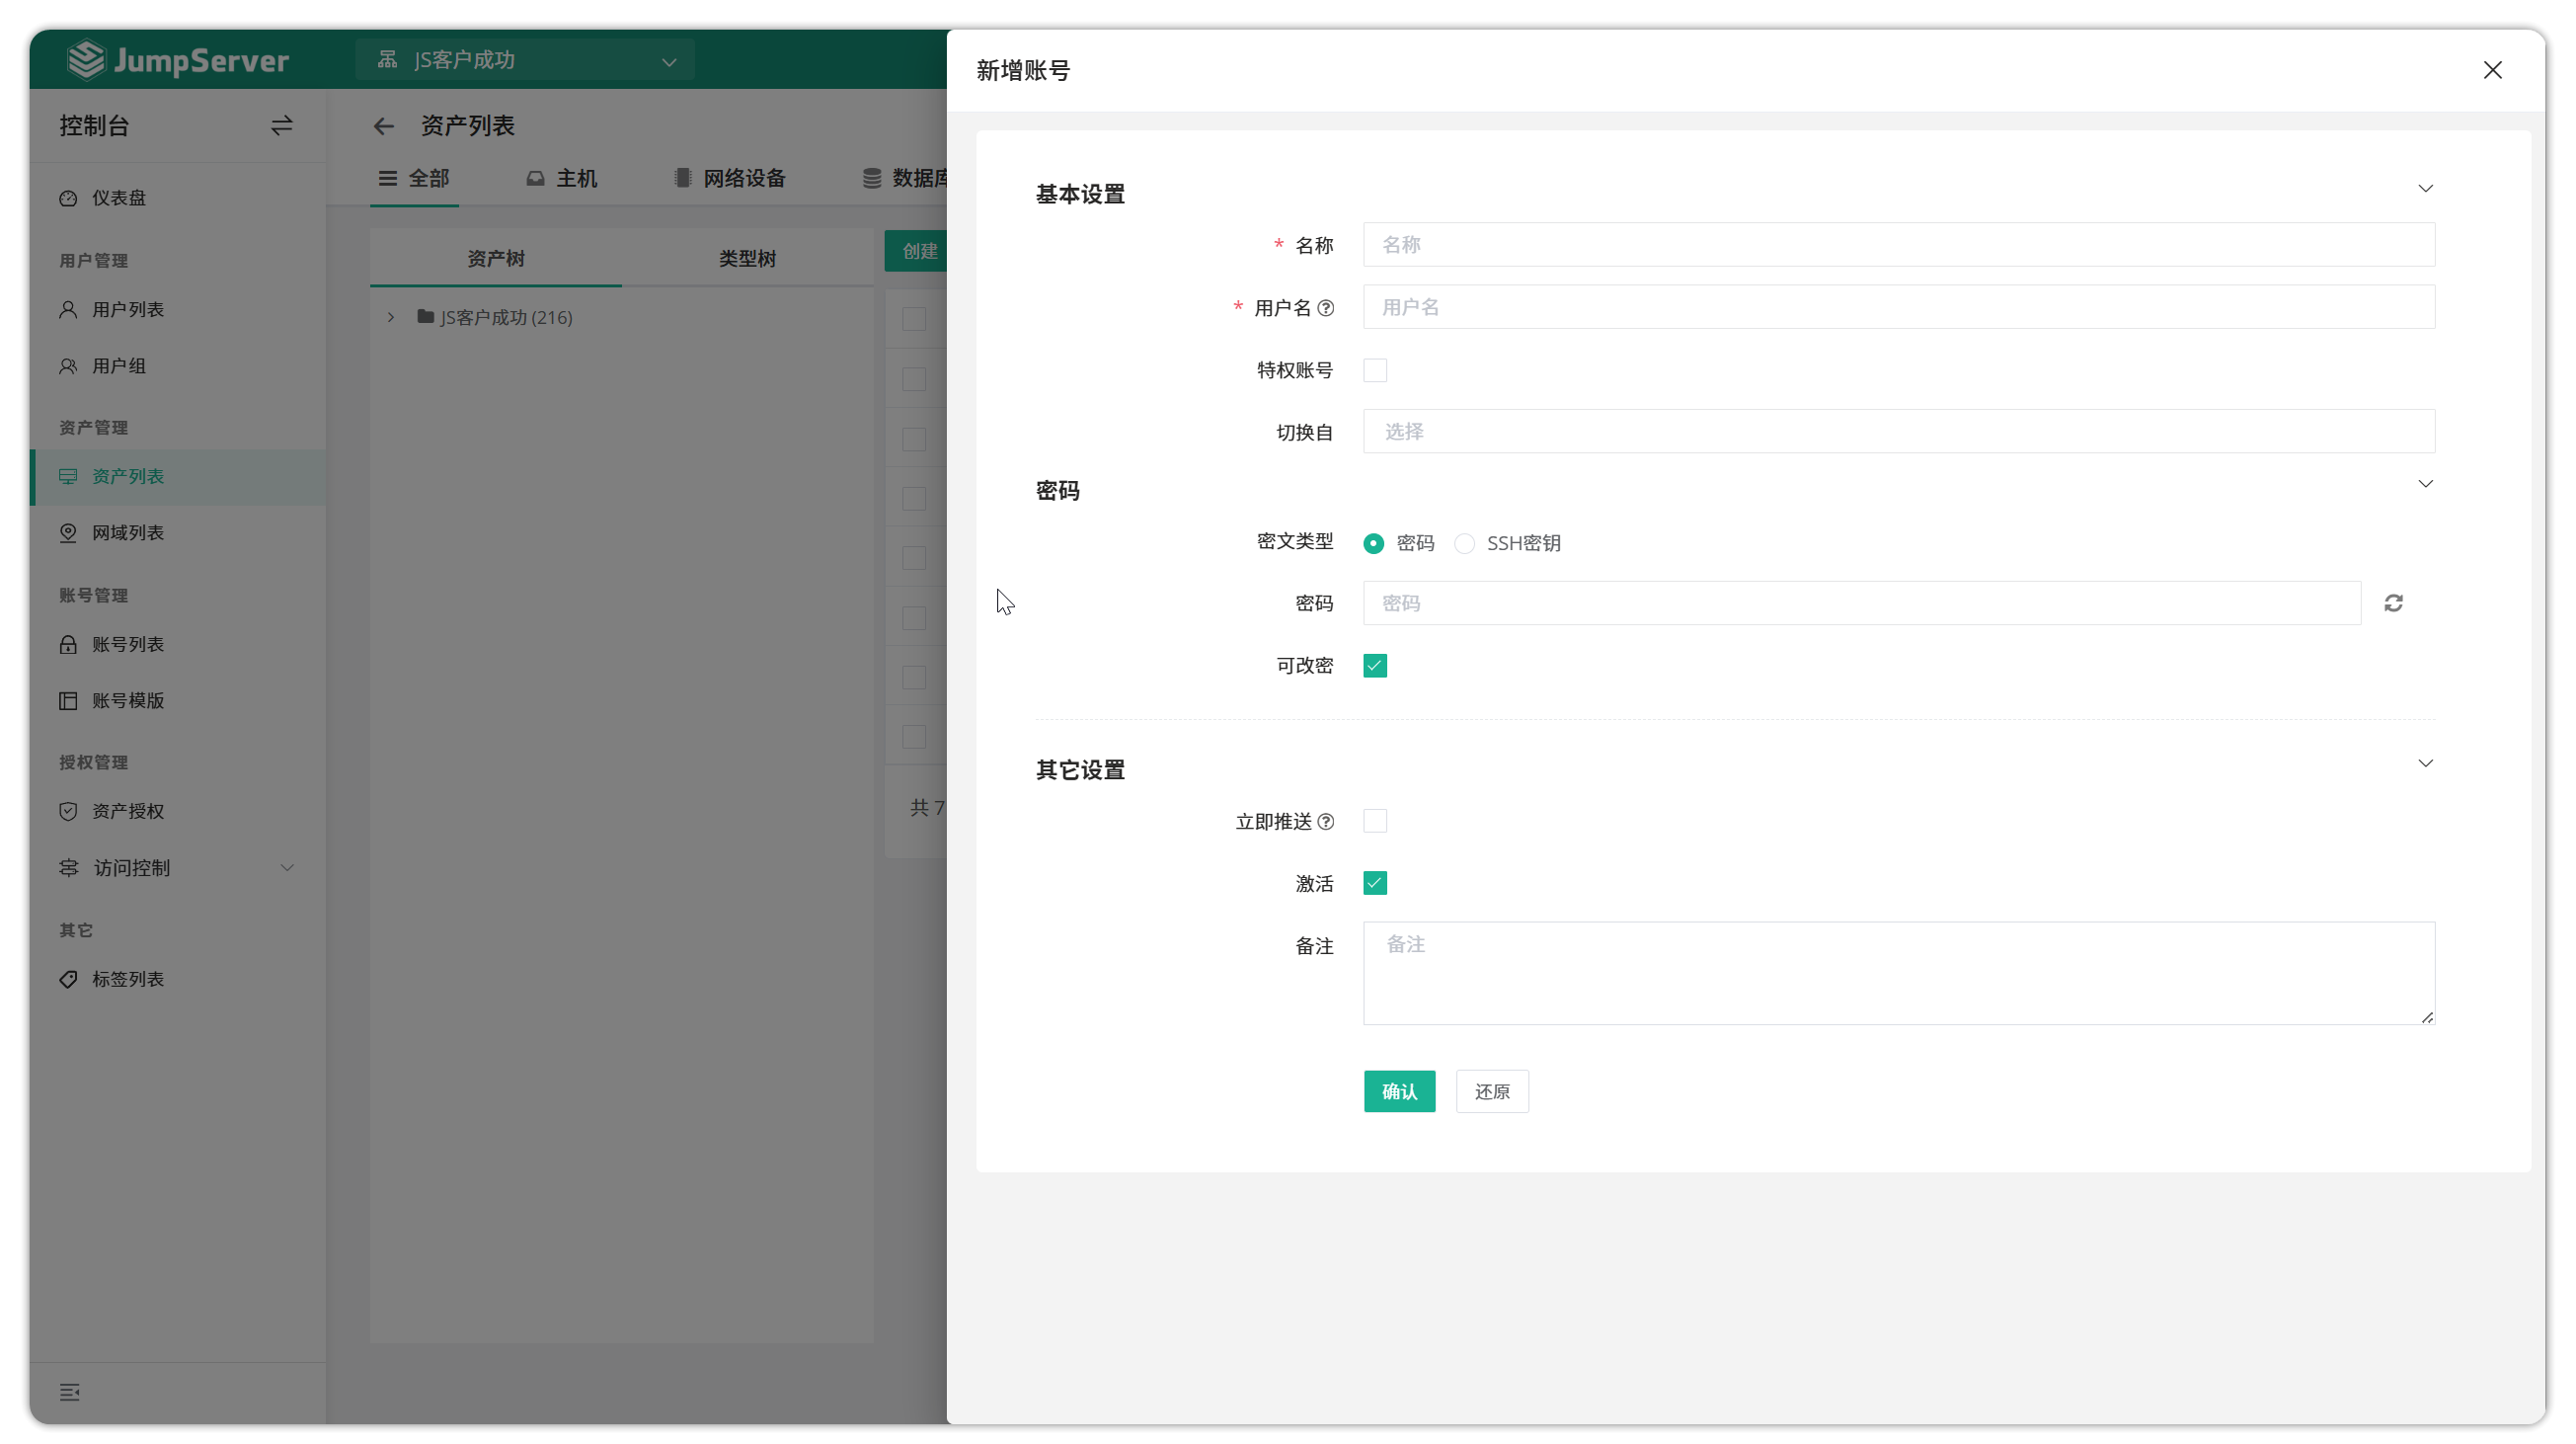Enable the 立即推送 checkbox
The width and height of the screenshot is (2576, 1444).
tap(1375, 821)
